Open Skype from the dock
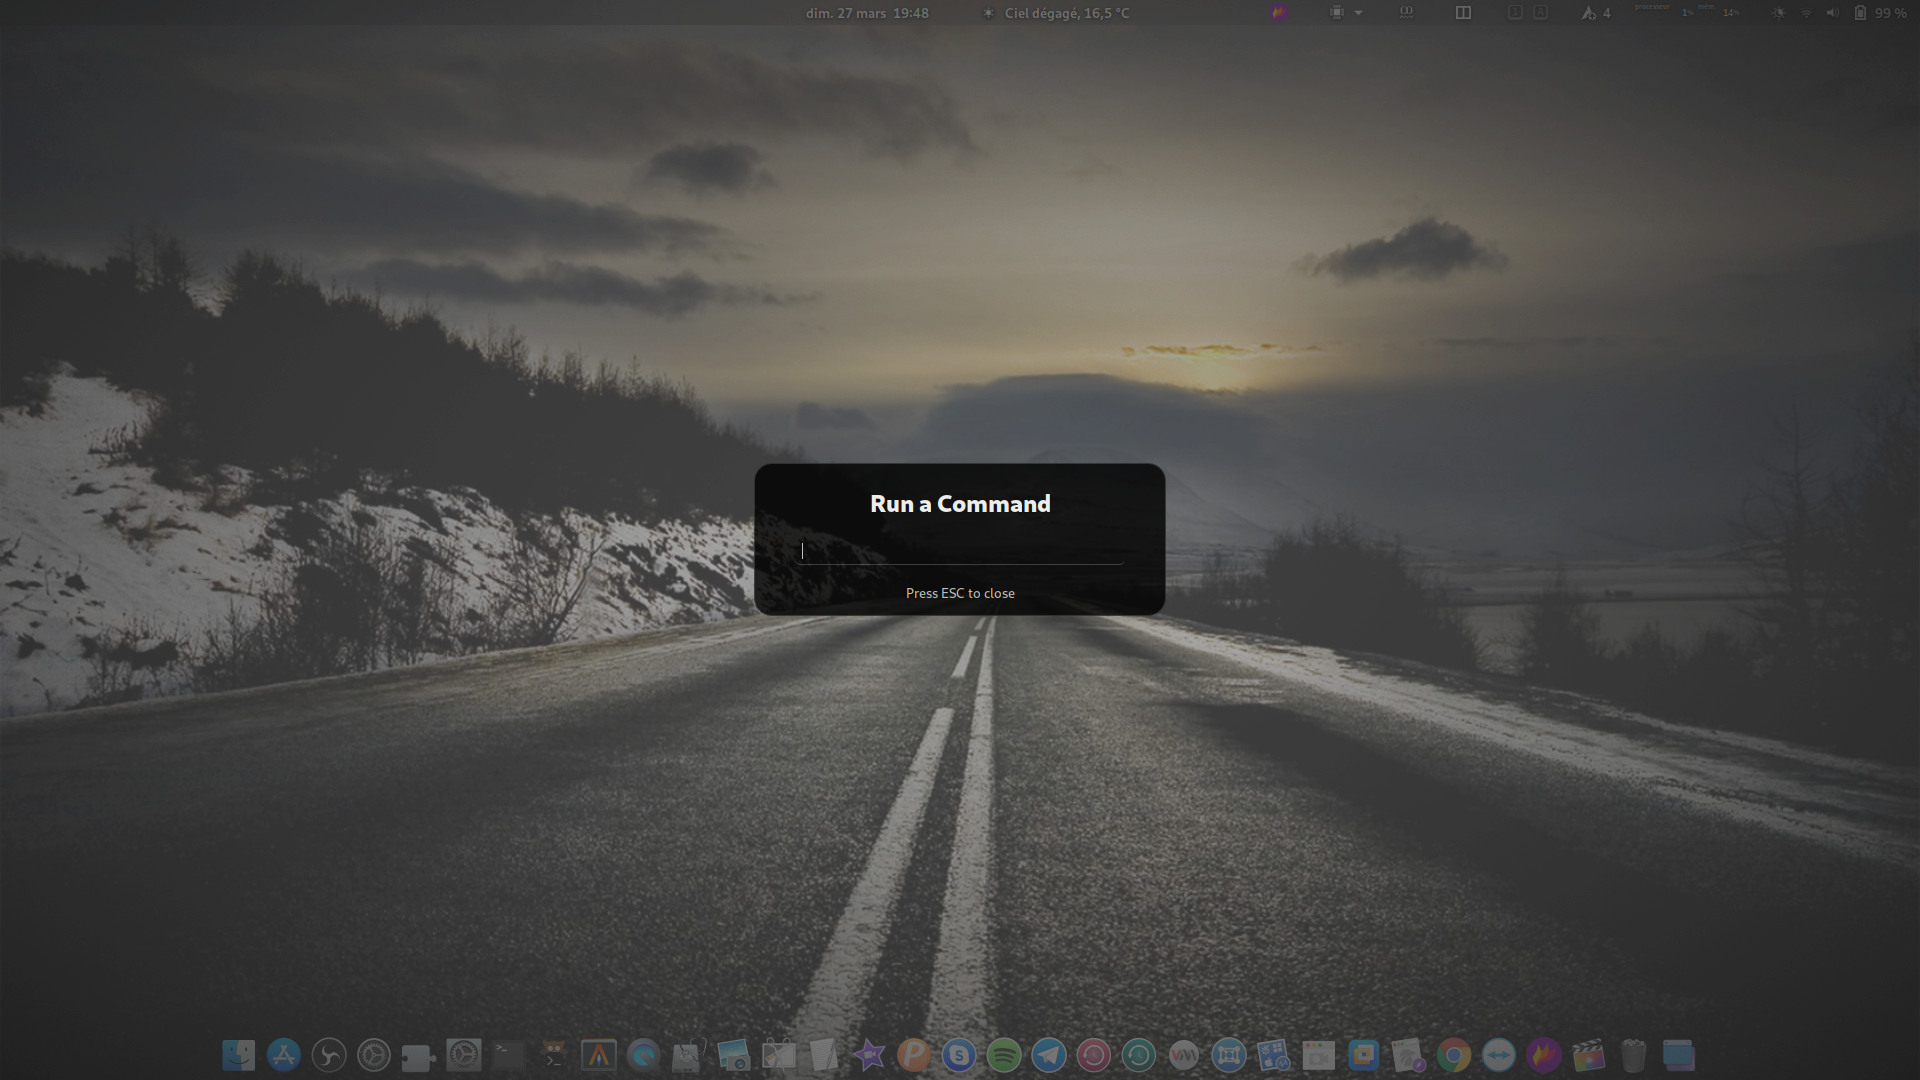The image size is (1920, 1080). point(959,1055)
